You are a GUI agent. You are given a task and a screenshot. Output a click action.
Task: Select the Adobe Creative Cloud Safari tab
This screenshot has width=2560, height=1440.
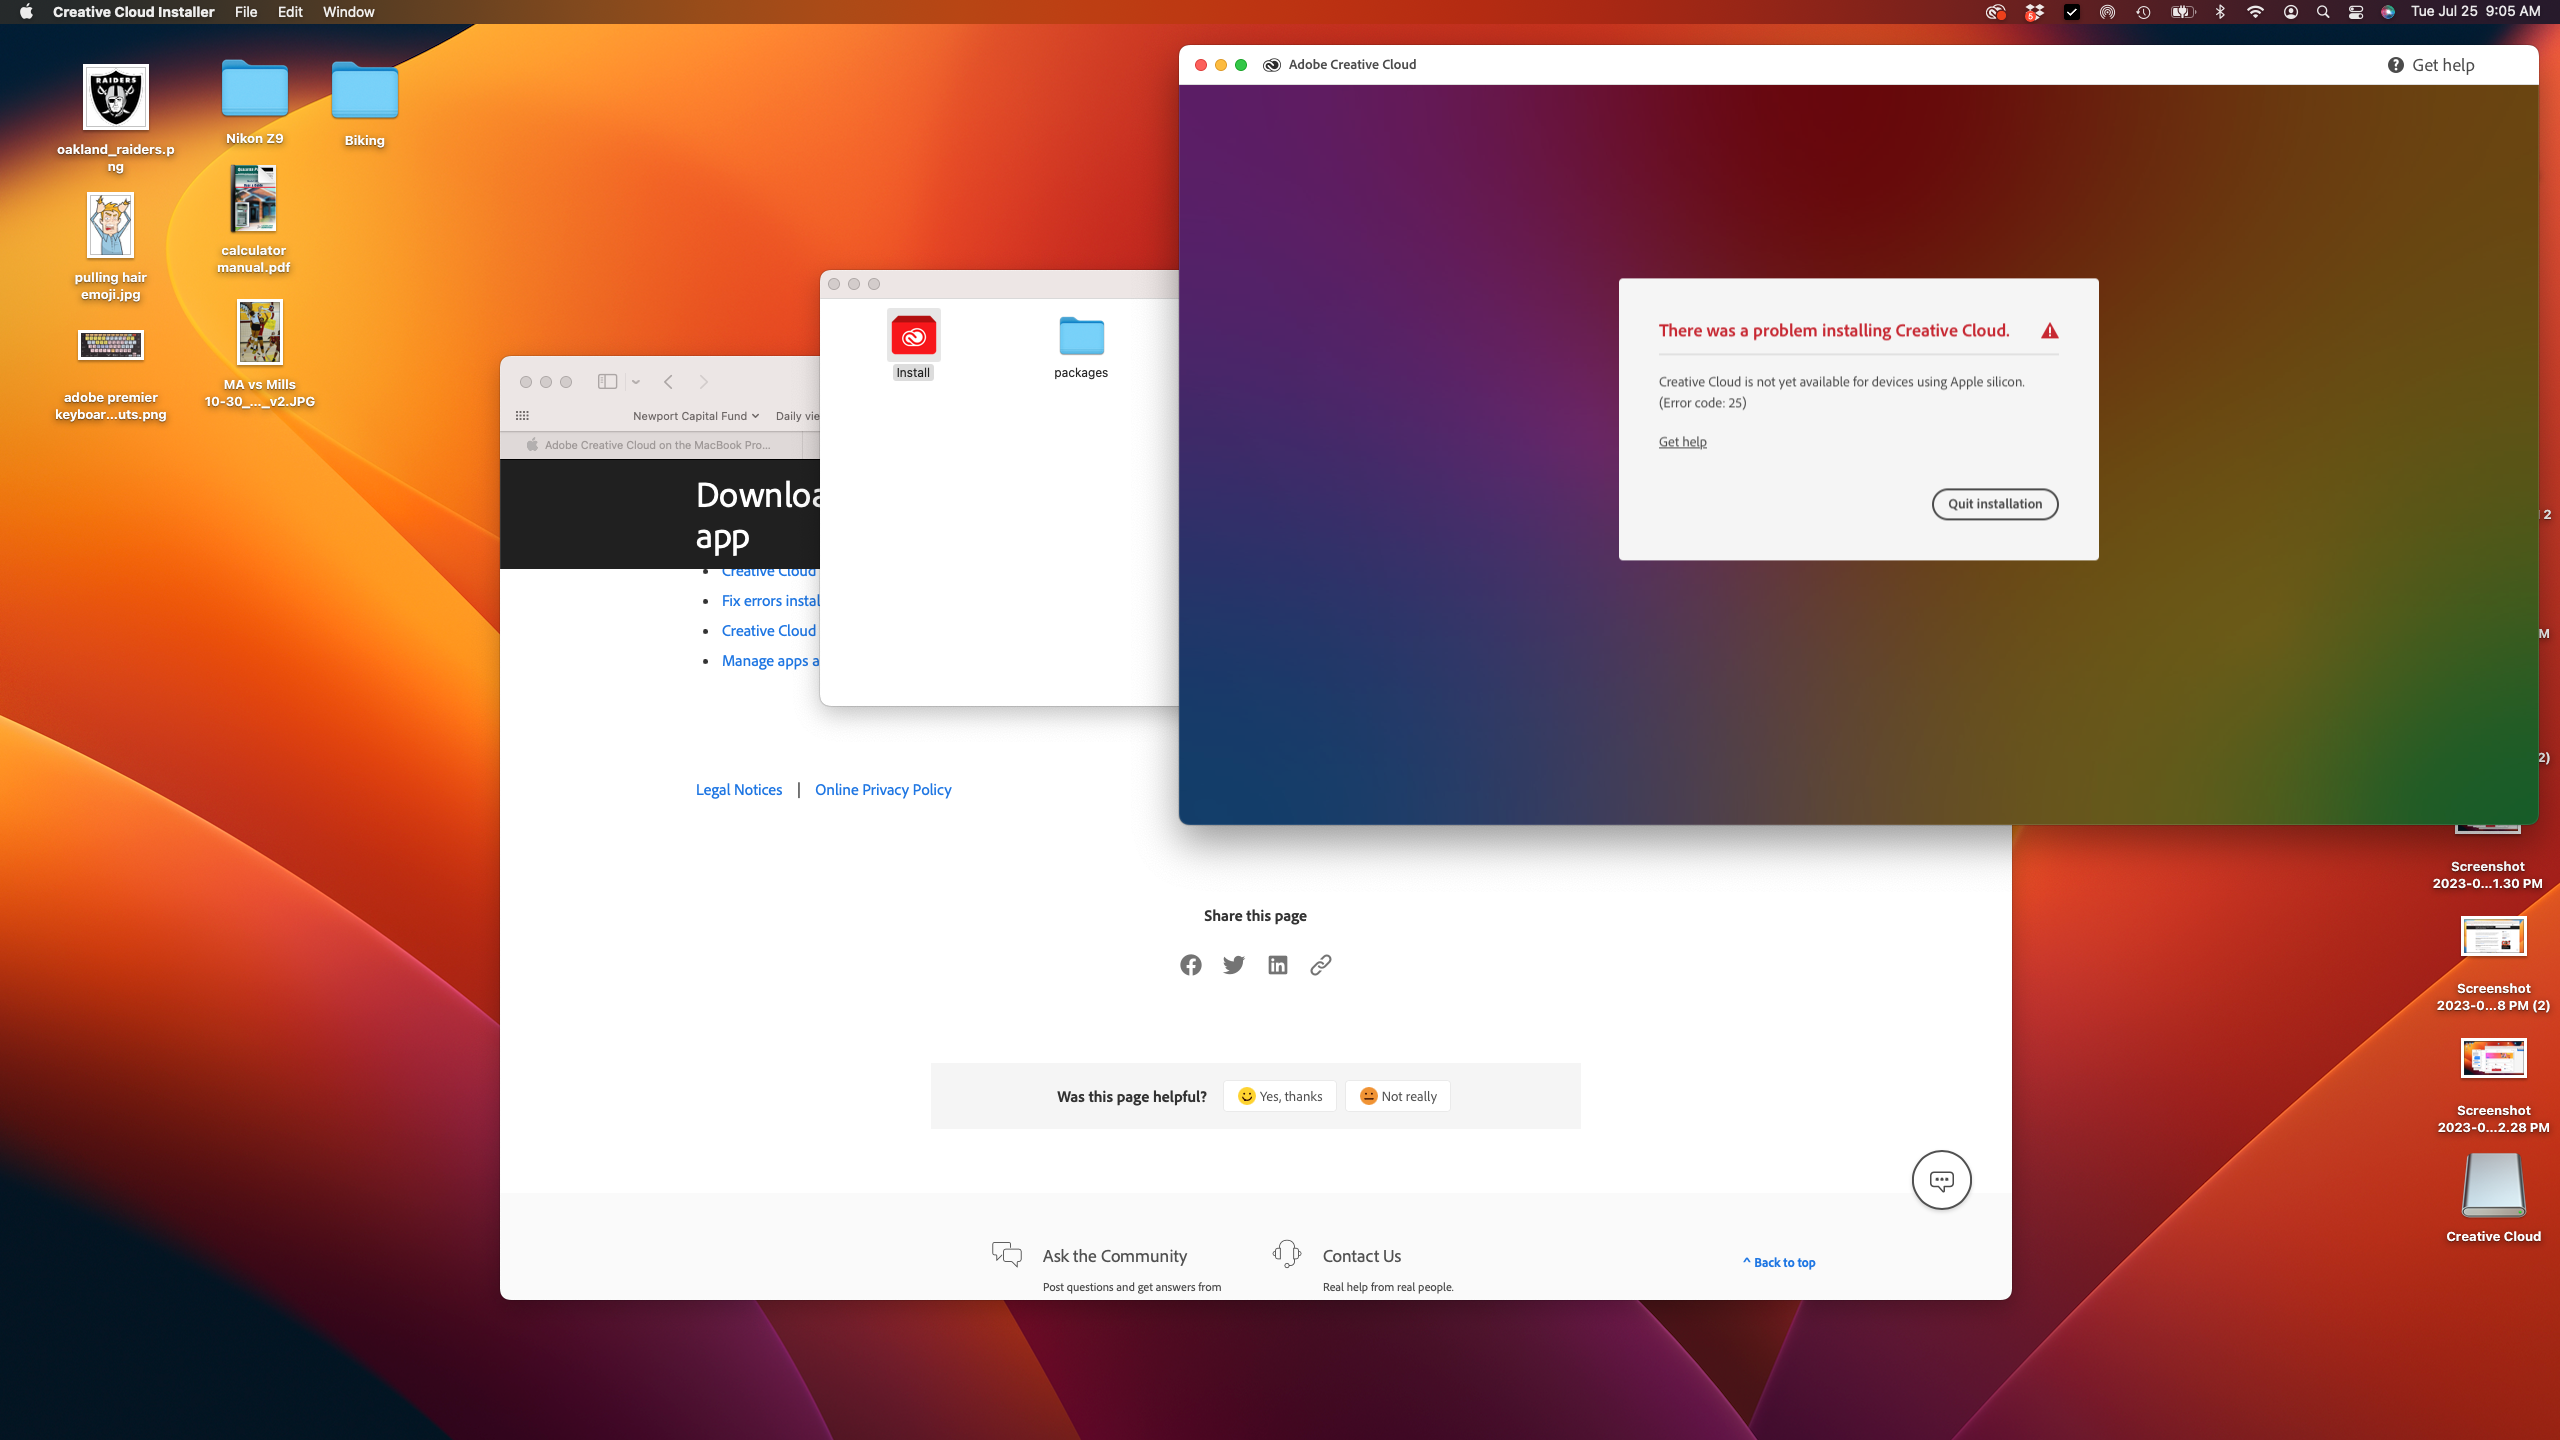(657, 445)
